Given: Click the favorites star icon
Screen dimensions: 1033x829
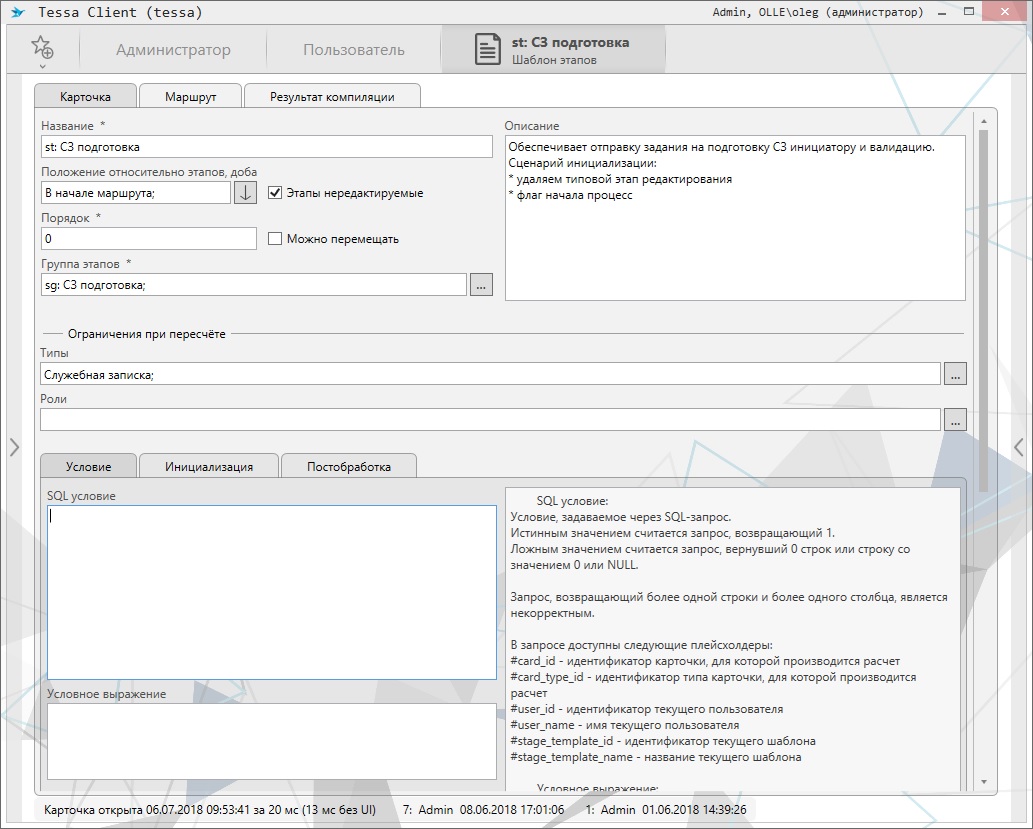Looking at the screenshot, I should point(41,46).
